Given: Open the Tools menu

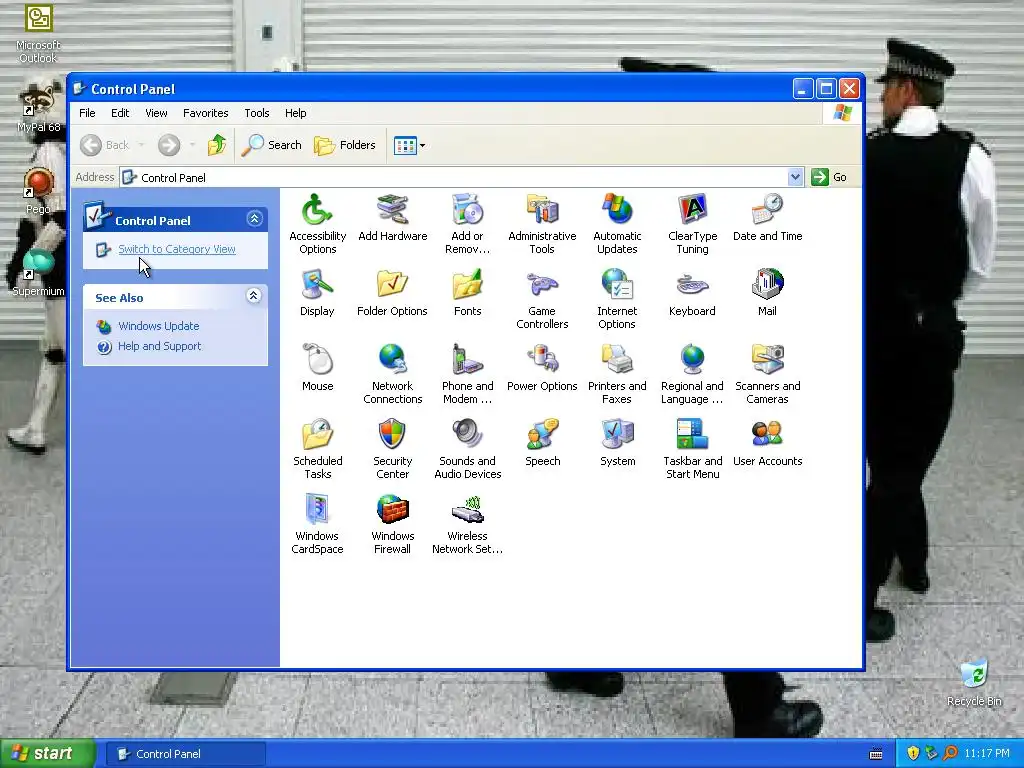Looking at the screenshot, I should click(x=257, y=113).
